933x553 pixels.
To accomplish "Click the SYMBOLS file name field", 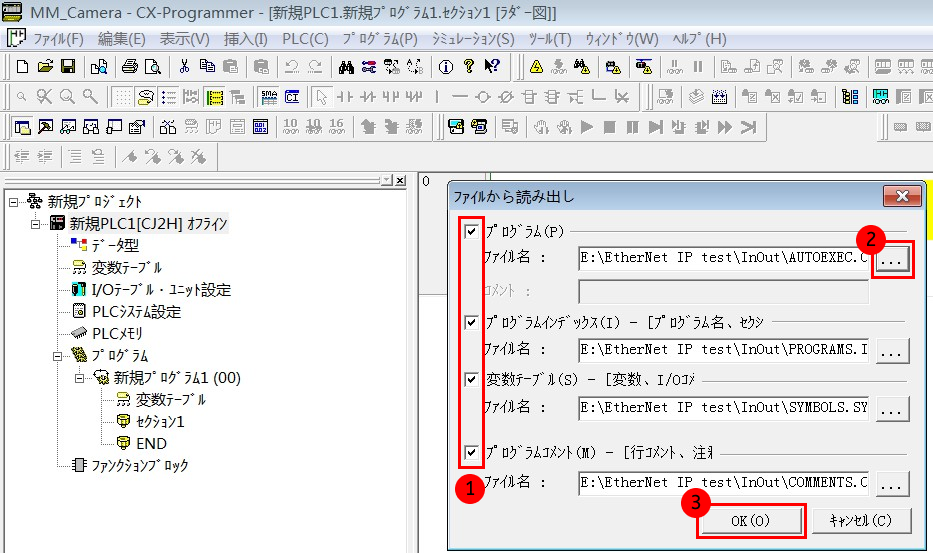I will pyautogui.click(x=724, y=408).
